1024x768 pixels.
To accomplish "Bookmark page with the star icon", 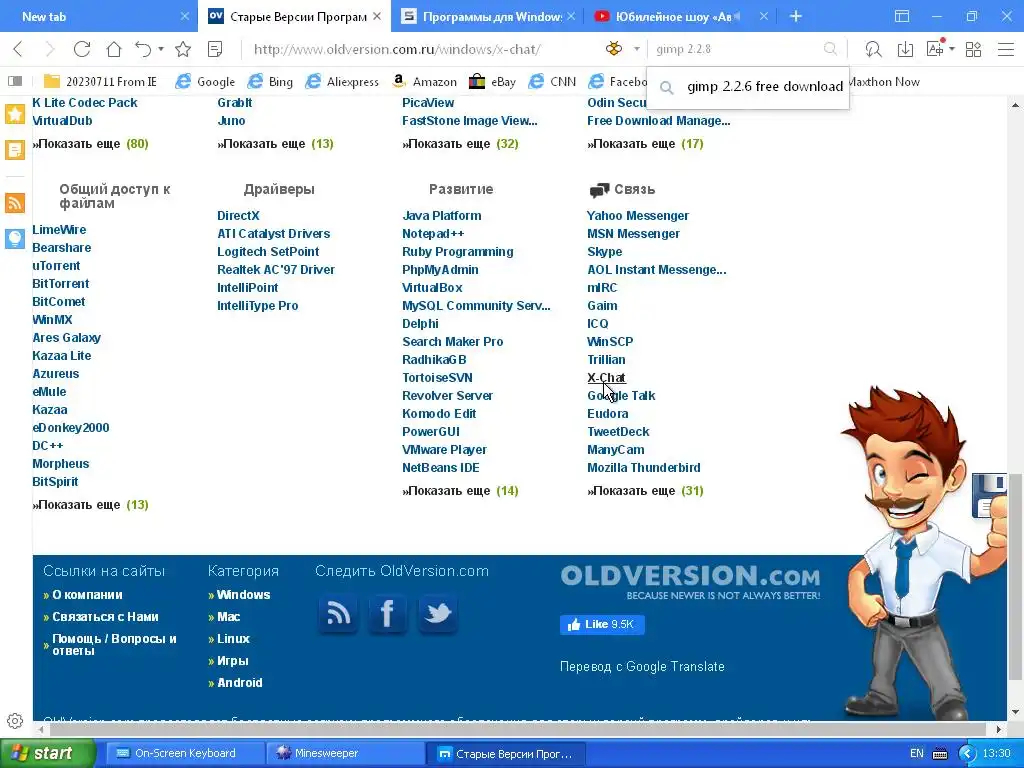I will pos(184,49).
